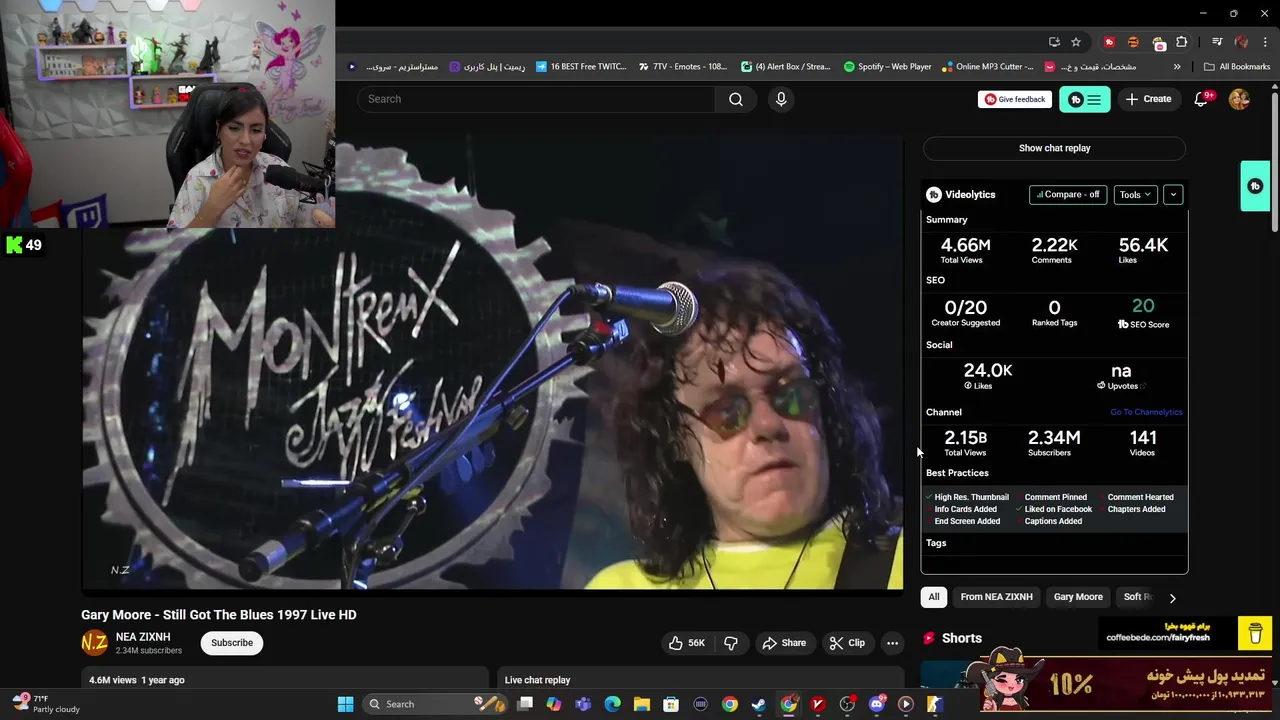Collapse the Videolytics panel with chevron
The image size is (1280, 720).
[x=1173, y=195]
